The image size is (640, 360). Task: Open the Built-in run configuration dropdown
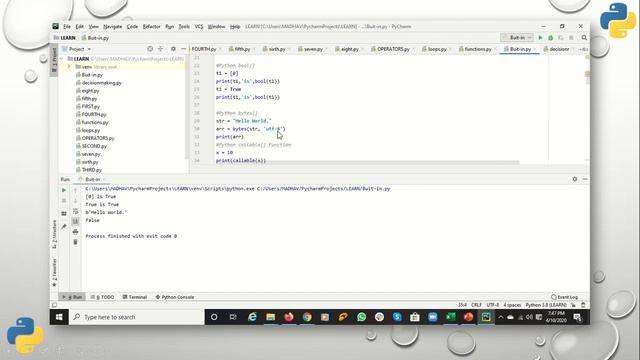click(517, 38)
